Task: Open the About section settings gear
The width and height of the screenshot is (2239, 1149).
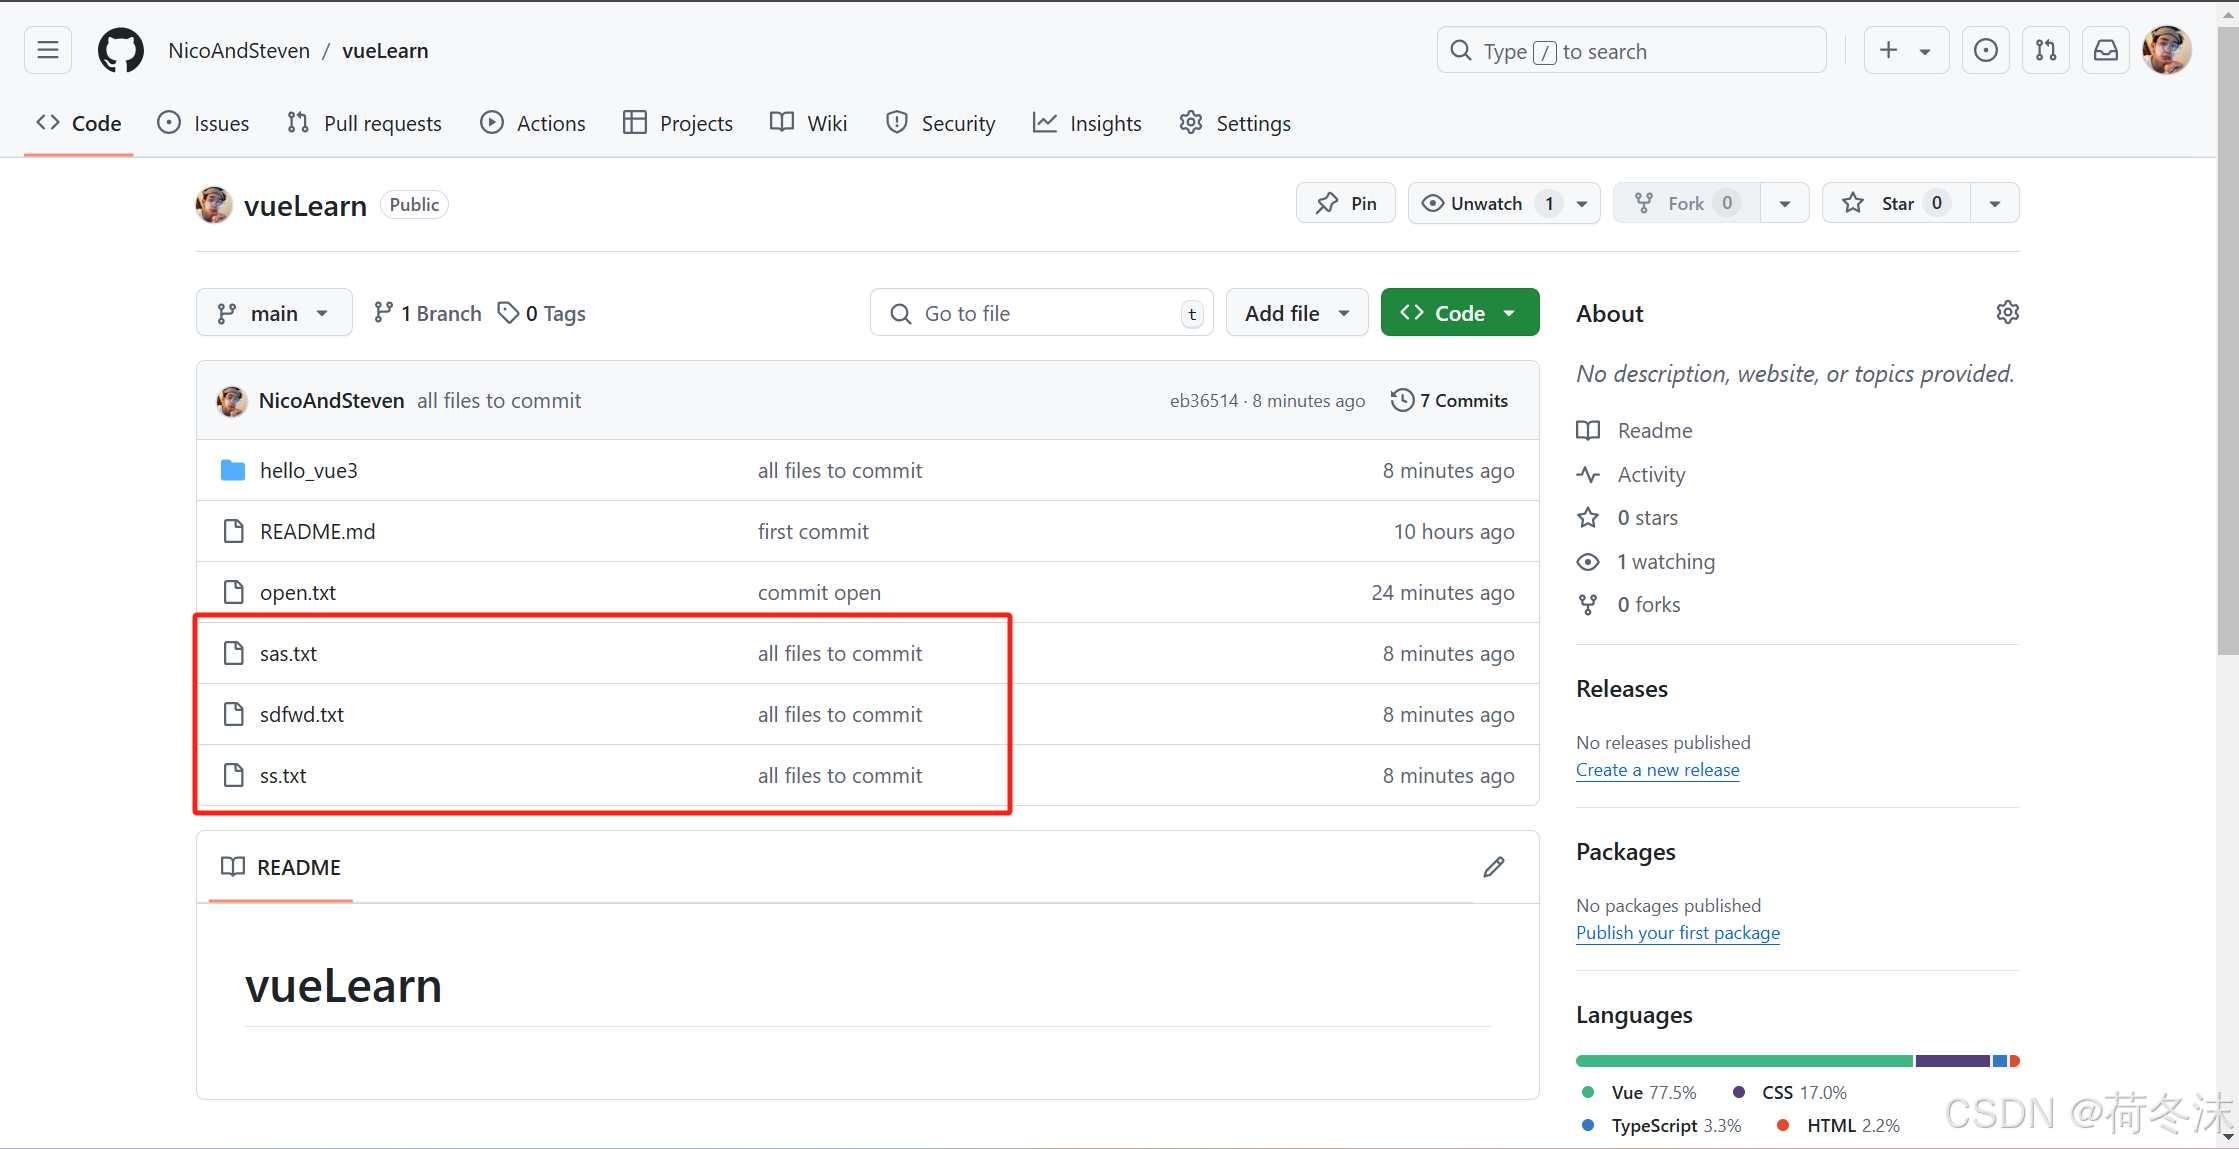Action: tap(2007, 312)
